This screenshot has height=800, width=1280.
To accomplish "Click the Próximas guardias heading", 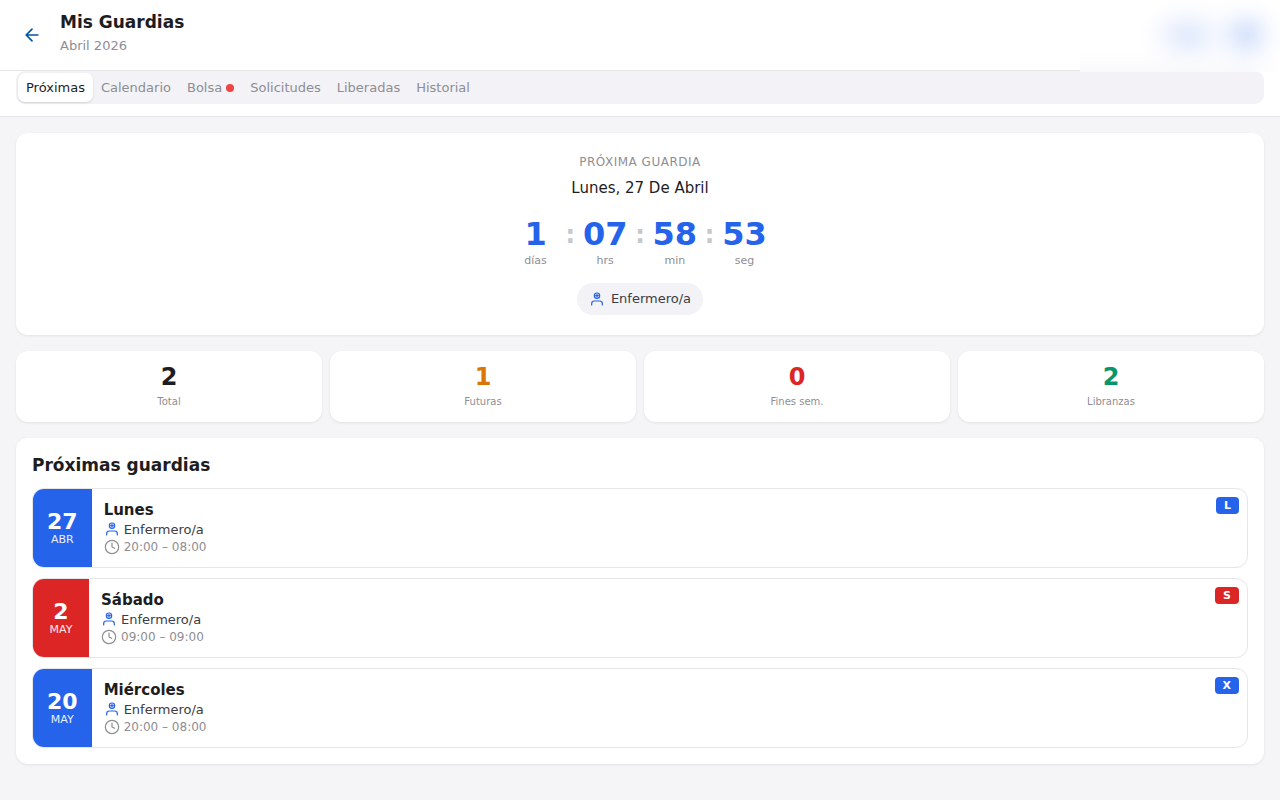I will (121, 465).
